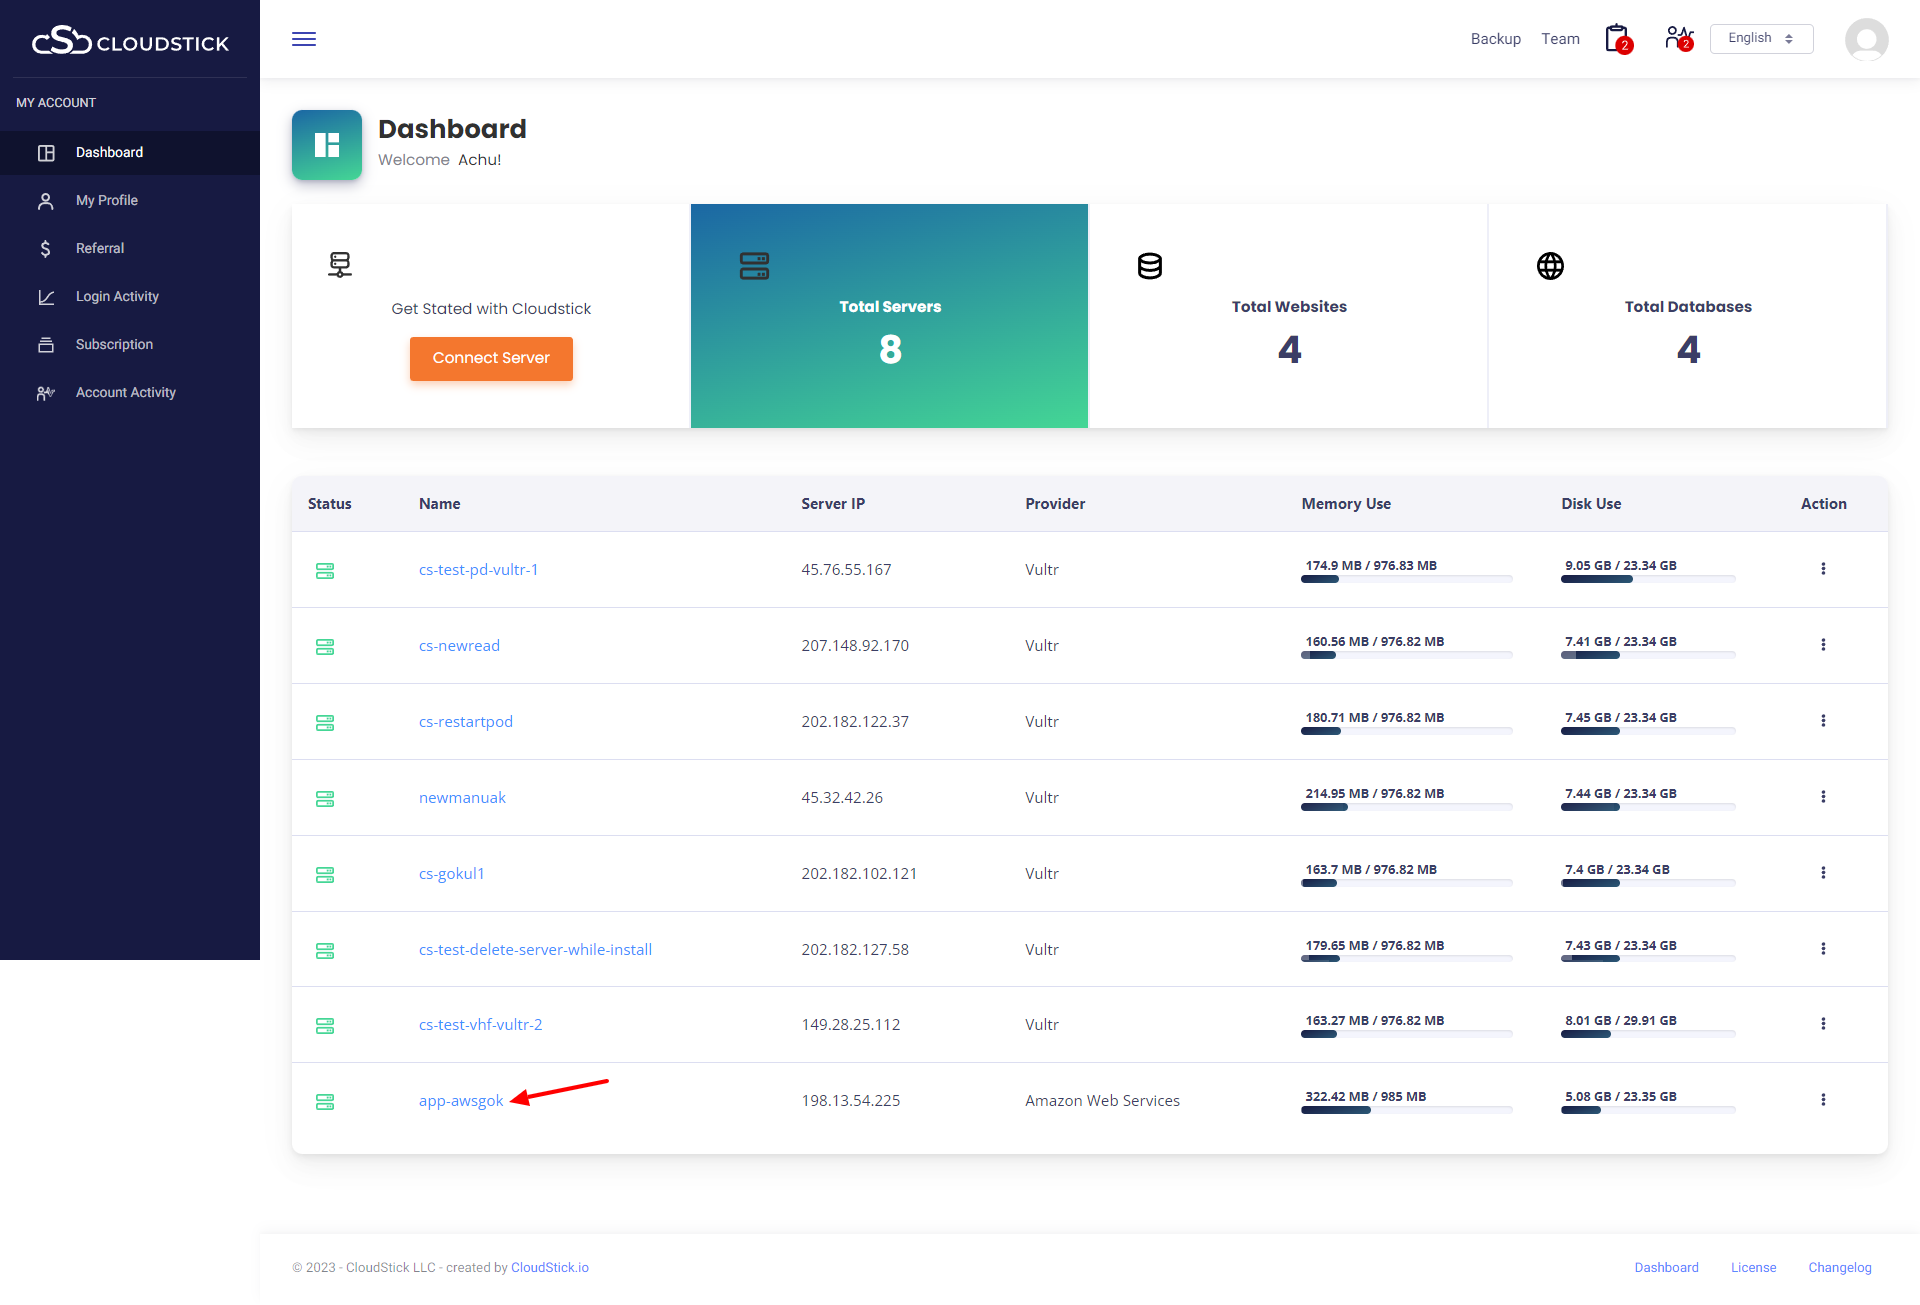The image size is (1920, 1305).
Task: Click the hamburger menu icon
Action: click(304, 39)
